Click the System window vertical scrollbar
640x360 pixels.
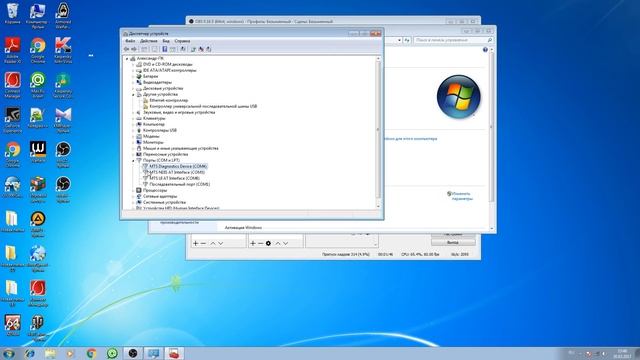coord(491,127)
